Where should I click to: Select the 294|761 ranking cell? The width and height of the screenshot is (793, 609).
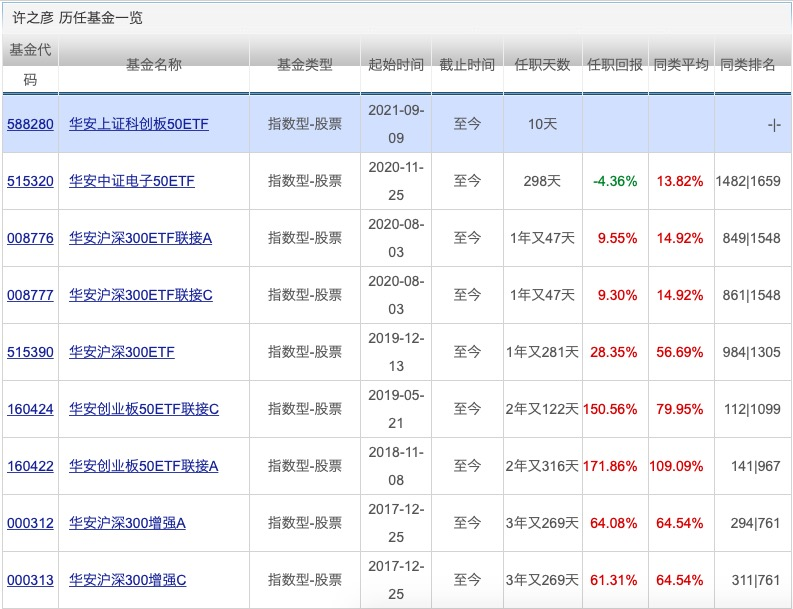(756, 524)
